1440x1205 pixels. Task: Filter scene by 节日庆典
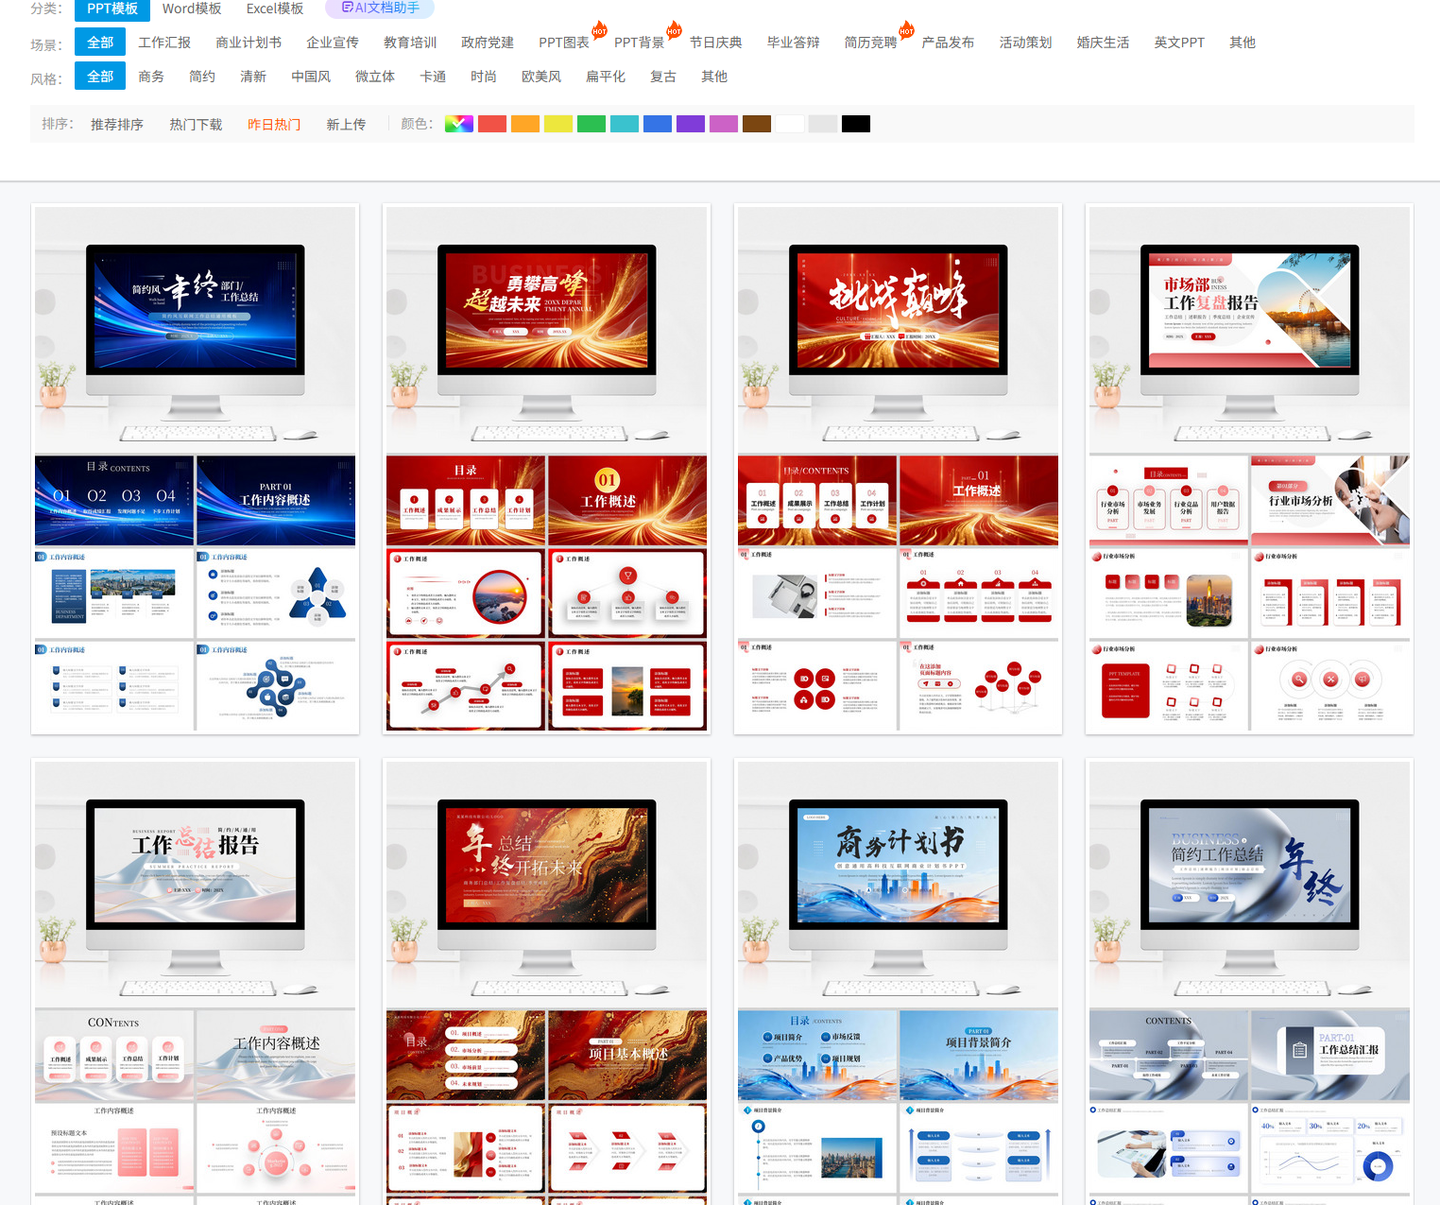(716, 43)
